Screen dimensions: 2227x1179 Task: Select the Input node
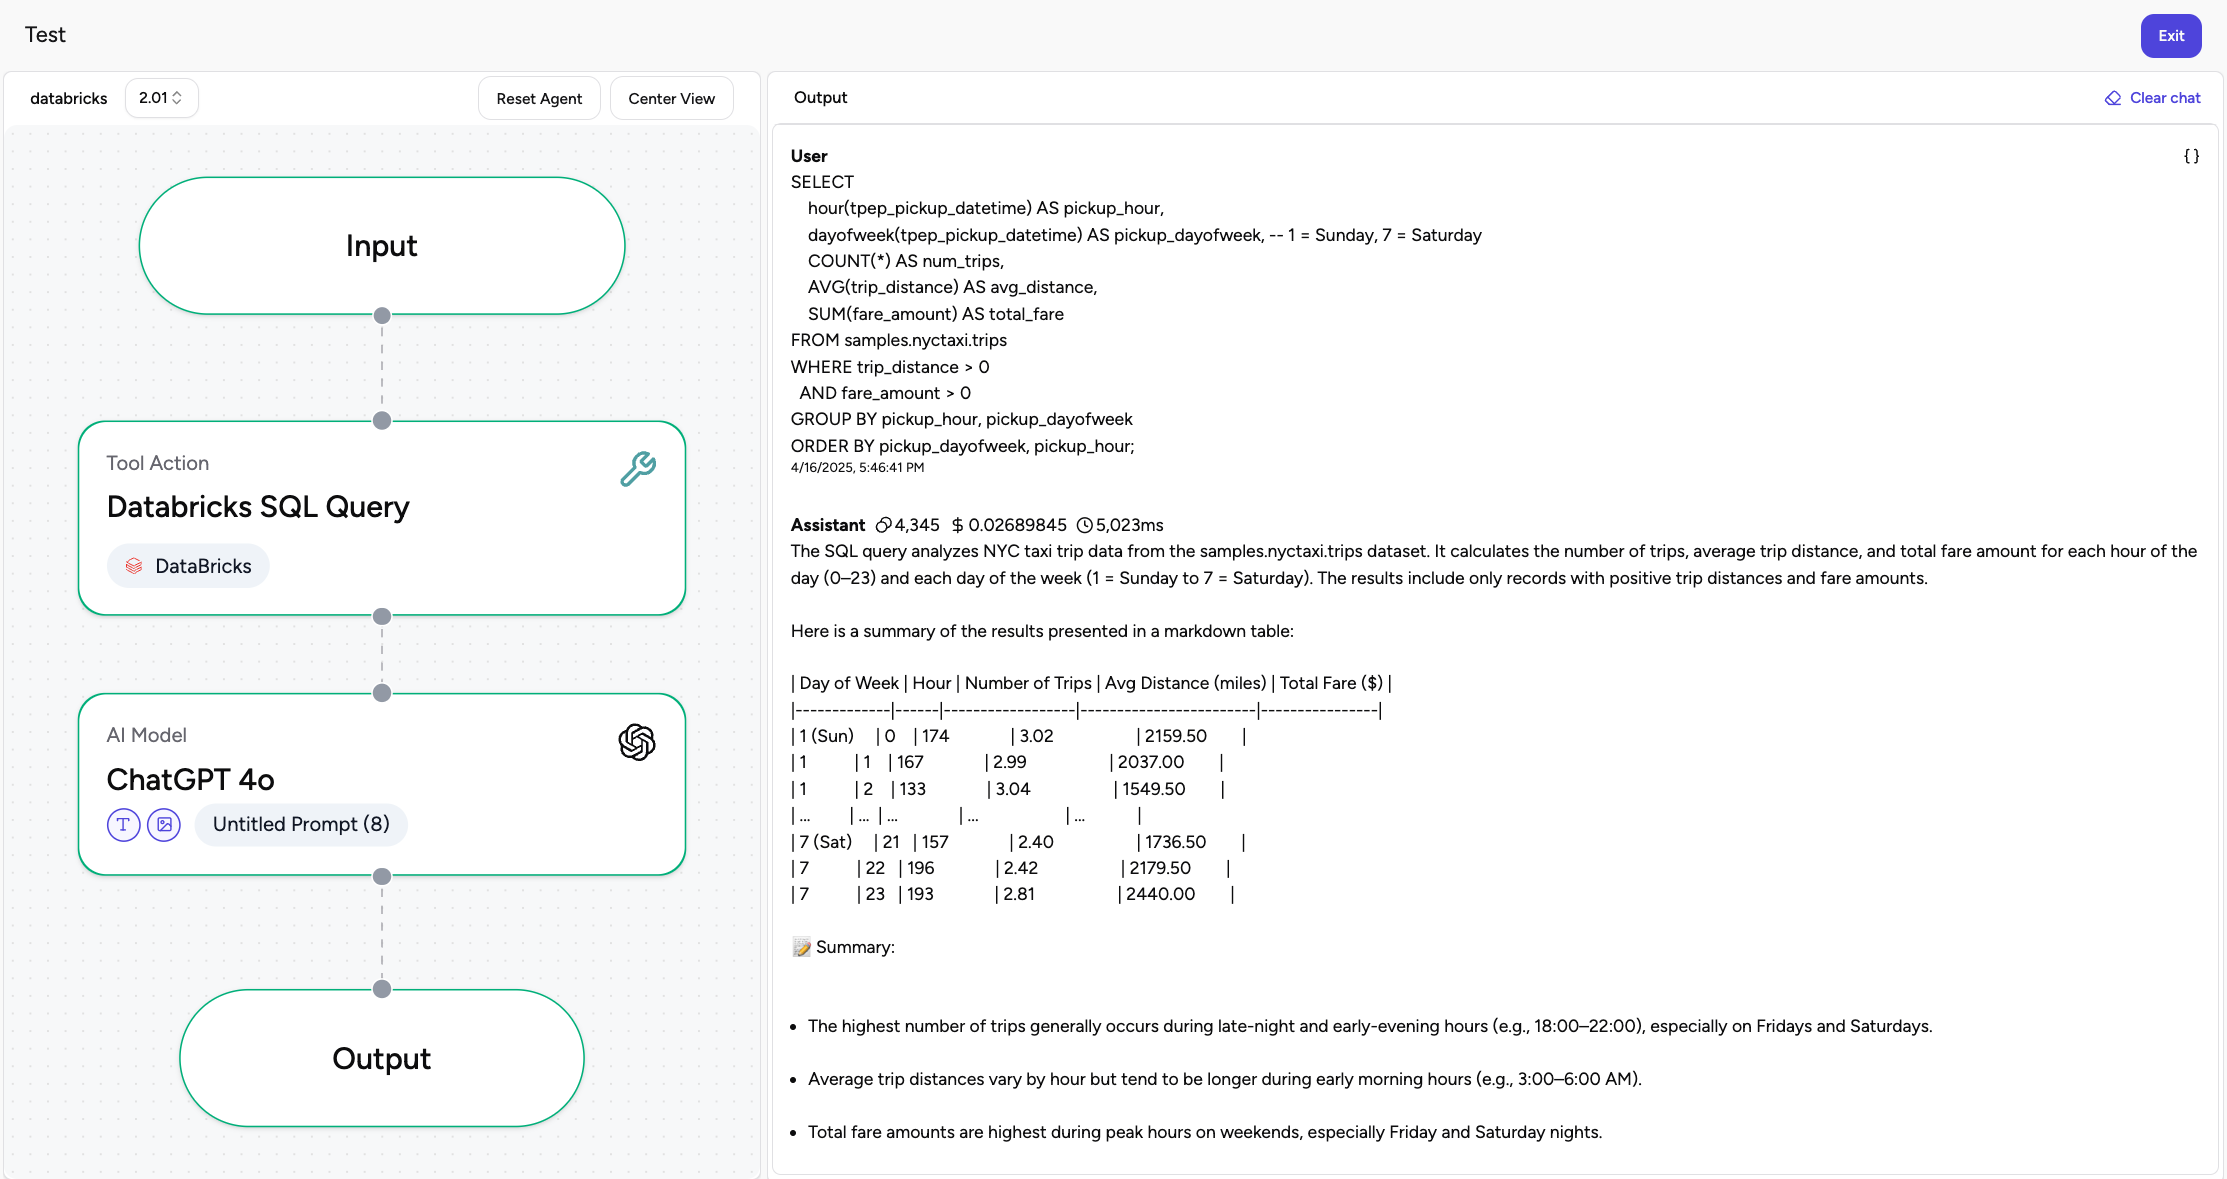click(382, 246)
